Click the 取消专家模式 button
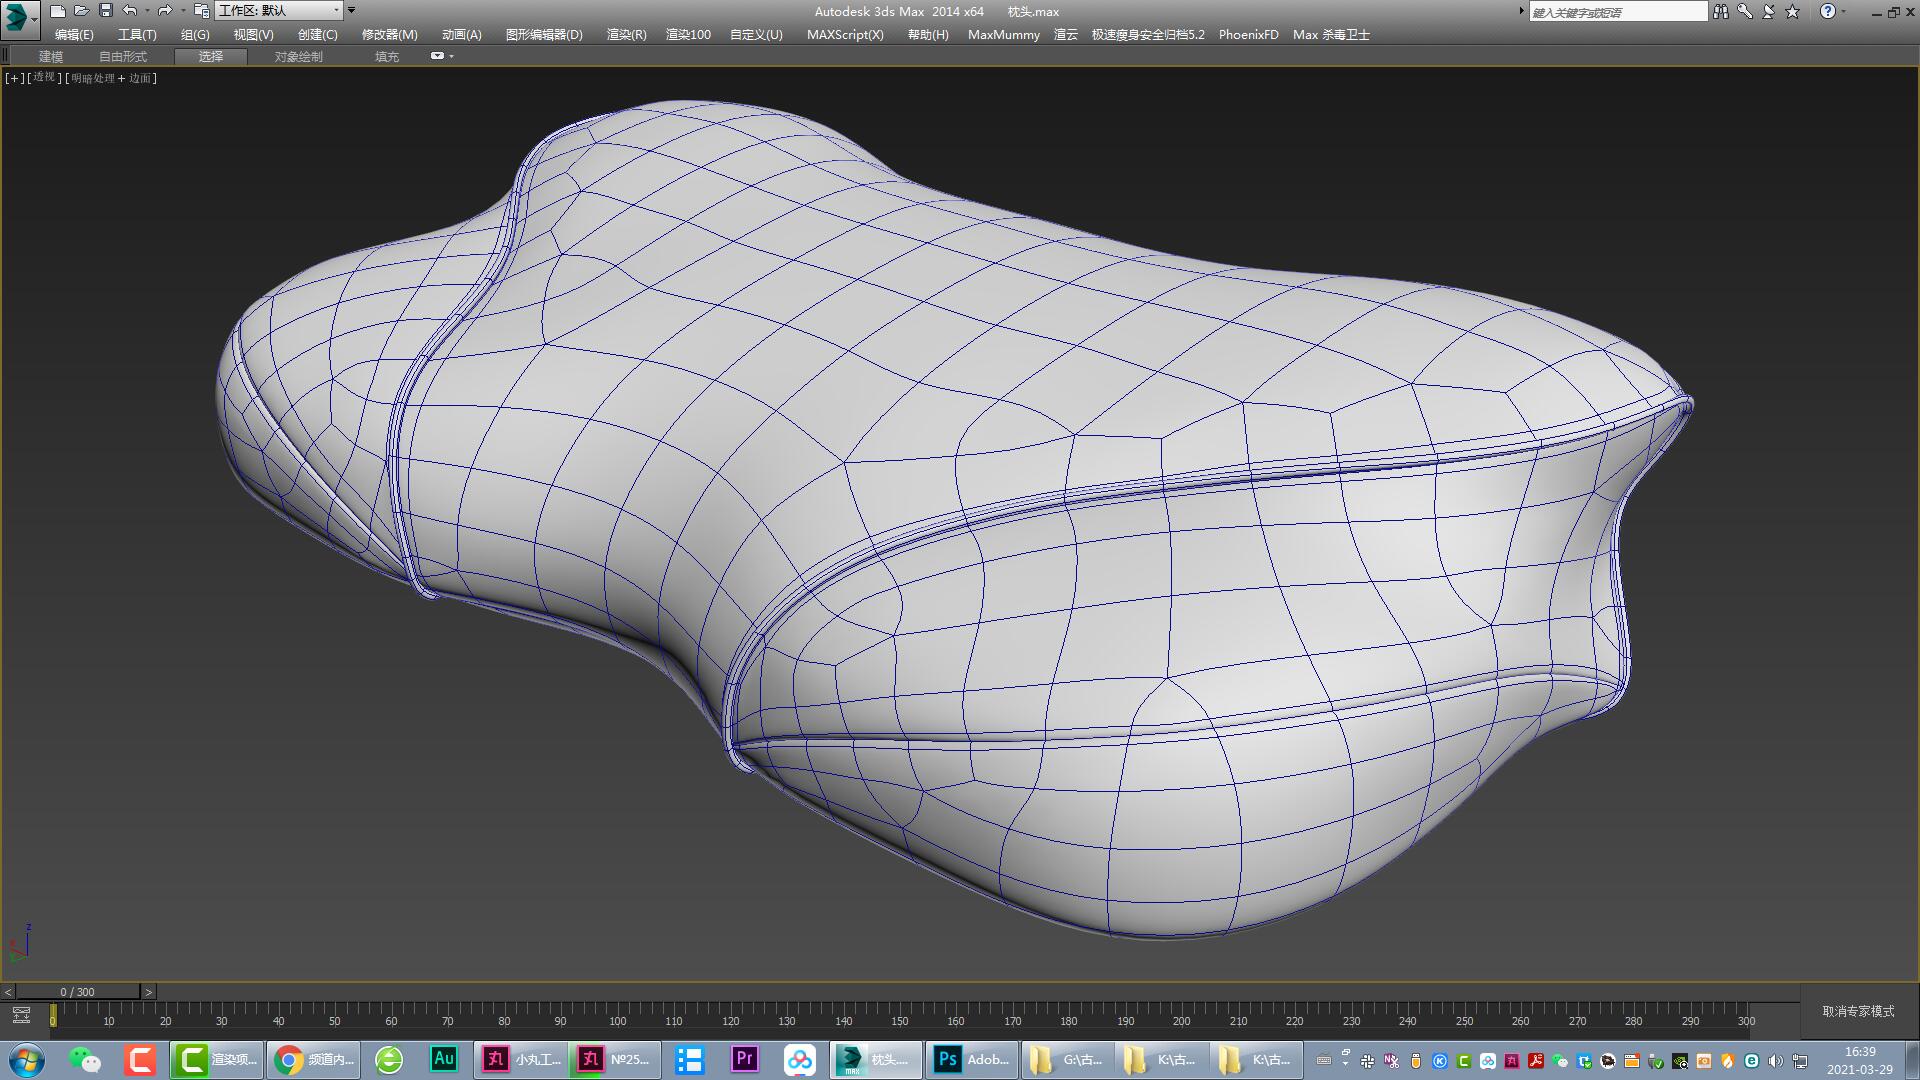The width and height of the screenshot is (1920, 1080). tap(1857, 1012)
